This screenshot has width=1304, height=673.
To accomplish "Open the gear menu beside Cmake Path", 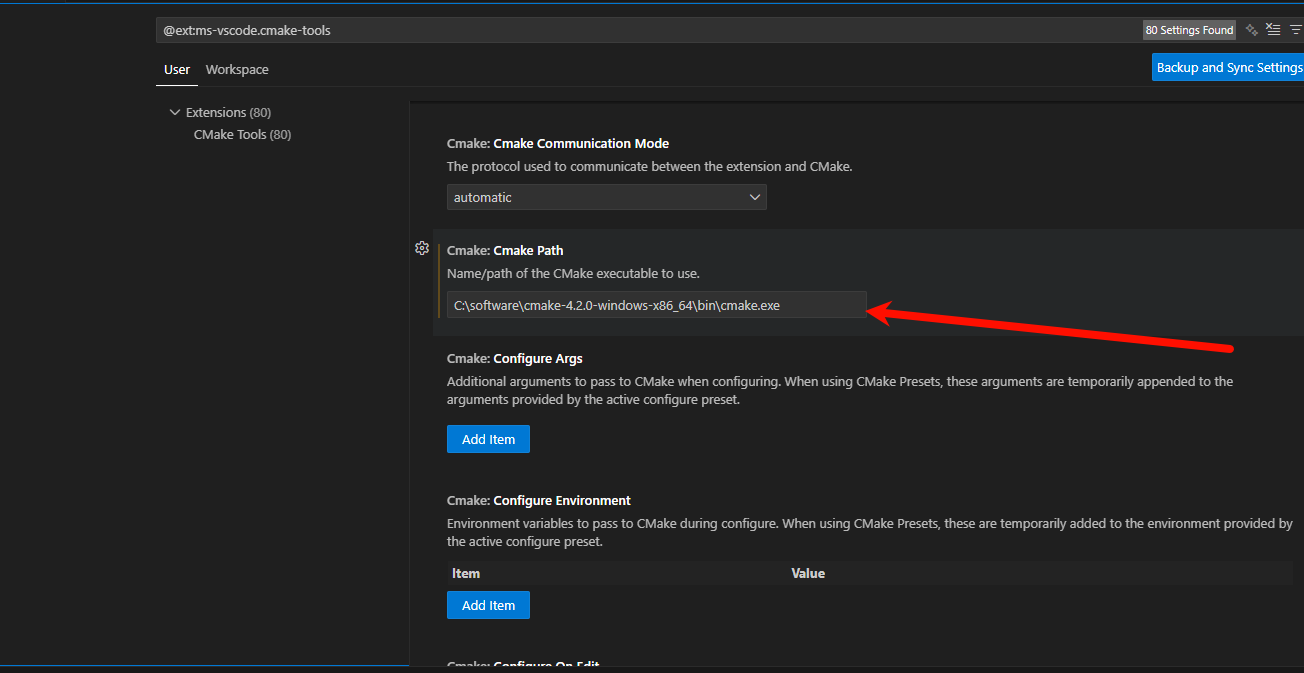I will pos(422,248).
